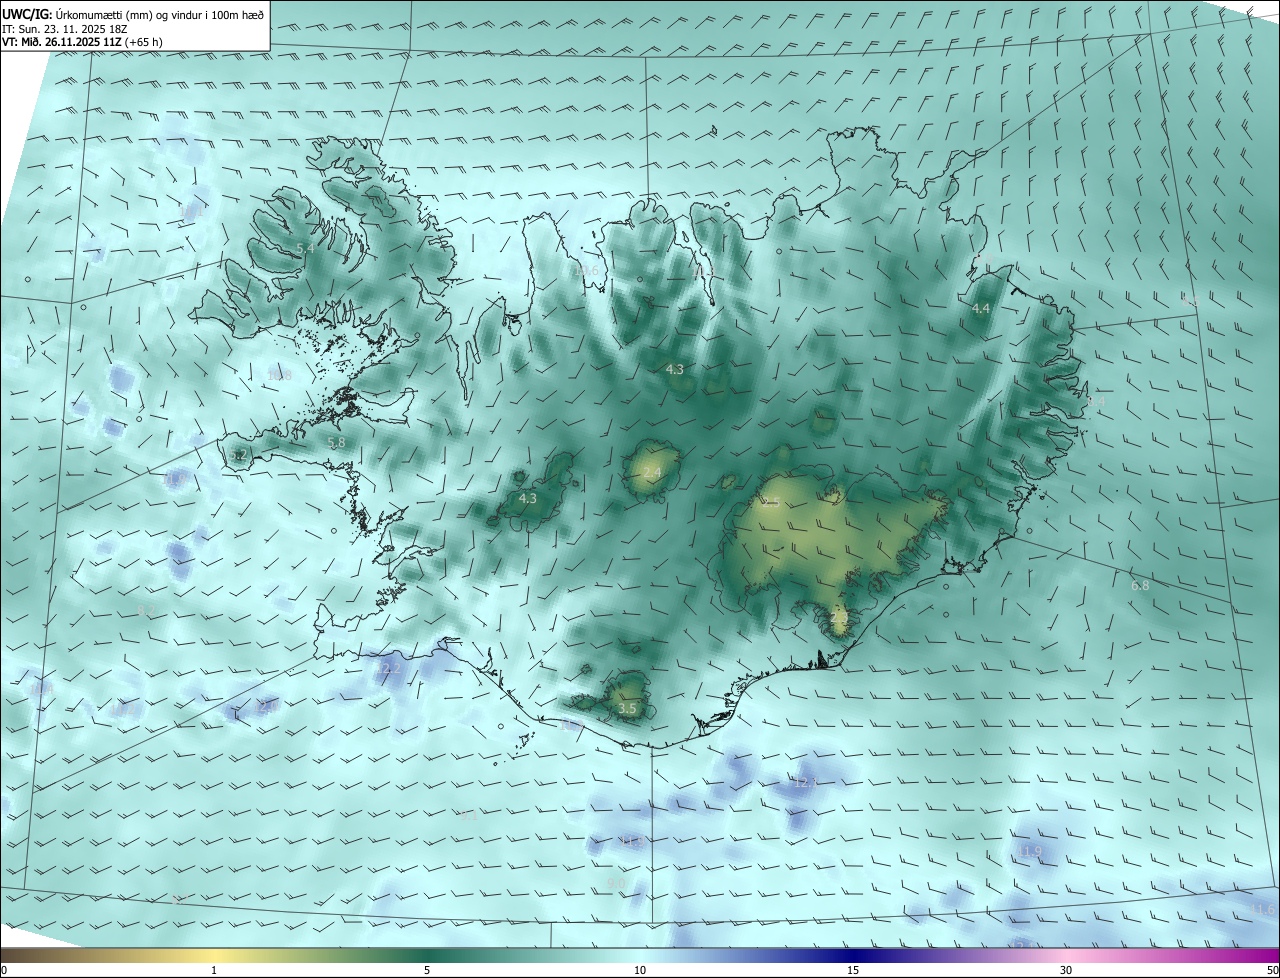Click the value label '5.8' on Snæfellsnes

(x=336, y=442)
